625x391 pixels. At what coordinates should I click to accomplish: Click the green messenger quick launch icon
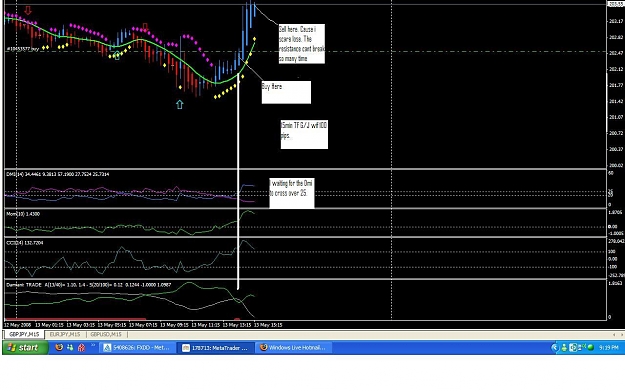[x=70, y=348]
